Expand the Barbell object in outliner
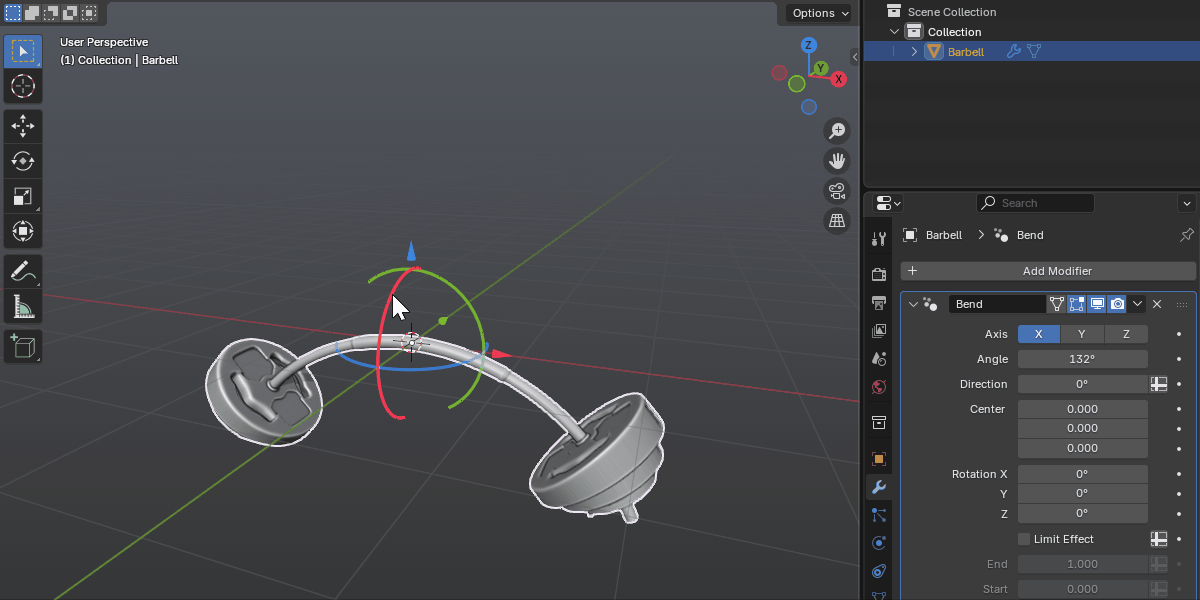 (914, 52)
